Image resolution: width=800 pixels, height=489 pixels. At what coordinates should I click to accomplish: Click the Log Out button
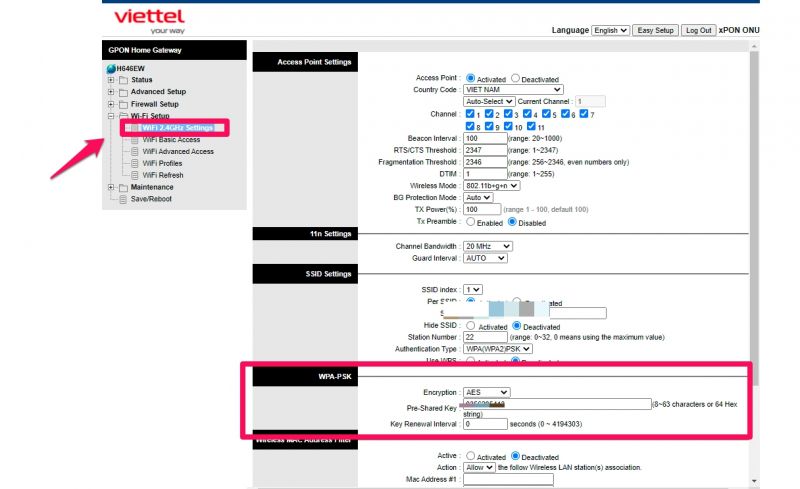(698, 30)
